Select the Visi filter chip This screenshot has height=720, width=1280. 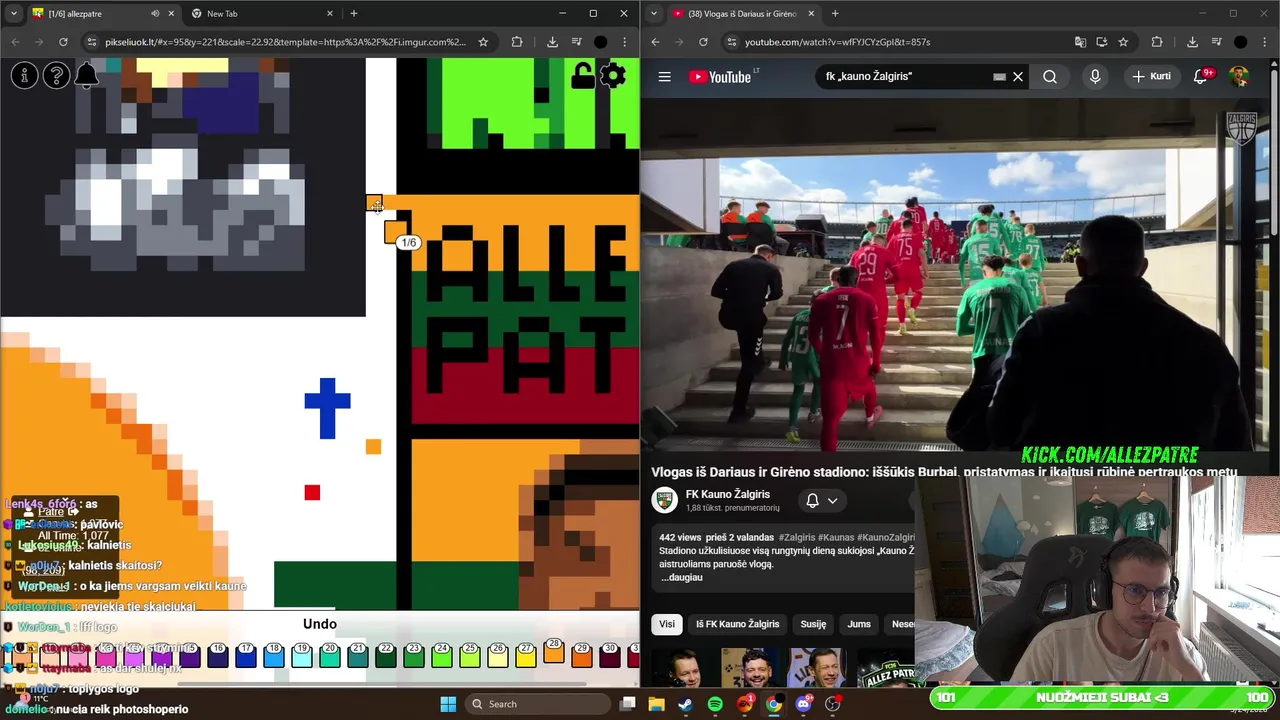tap(667, 624)
